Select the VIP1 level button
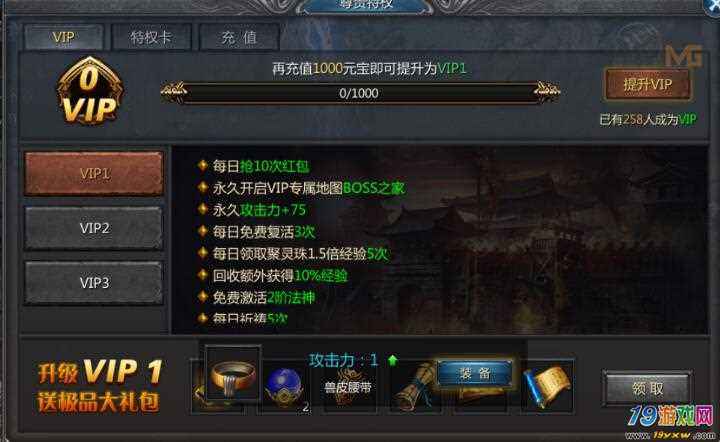This screenshot has height=442, width=720. 94,173
